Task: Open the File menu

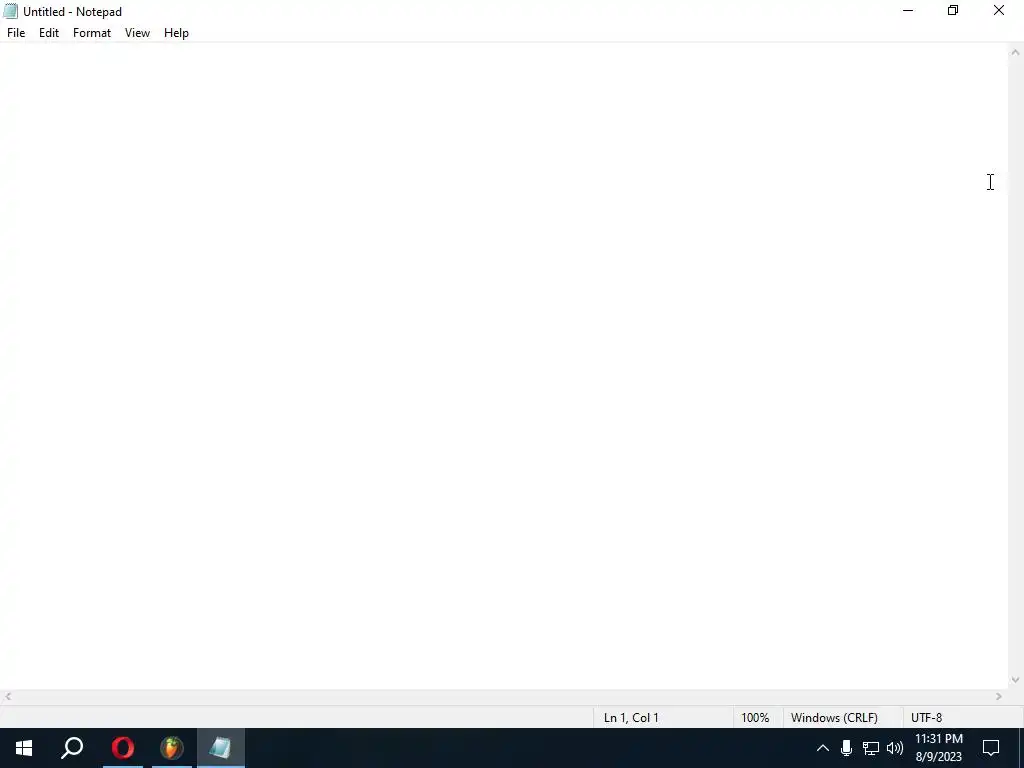Action: click(16, 33)
